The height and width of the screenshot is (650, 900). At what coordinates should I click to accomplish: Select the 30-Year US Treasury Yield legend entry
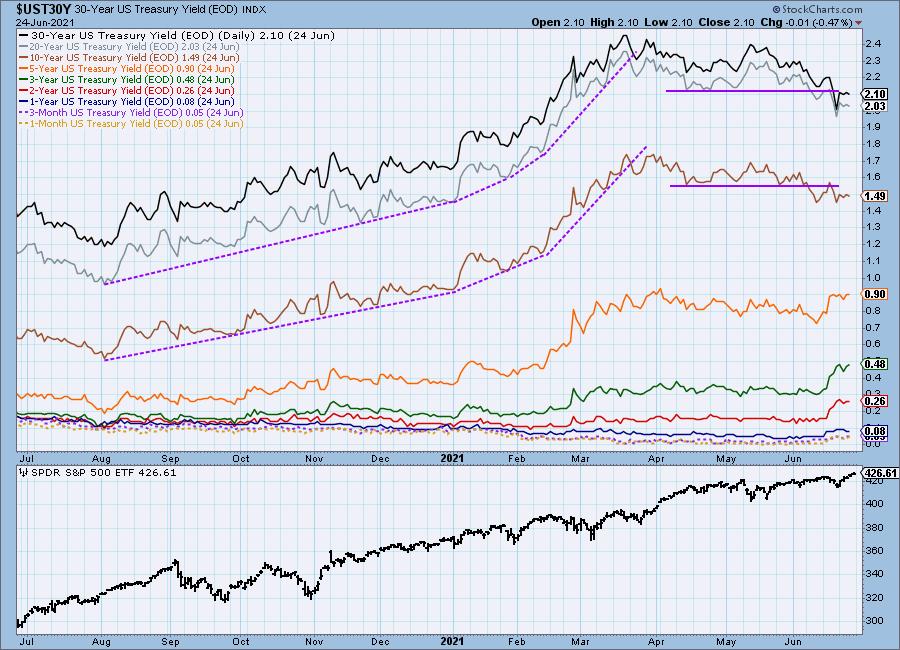[177, 35]
